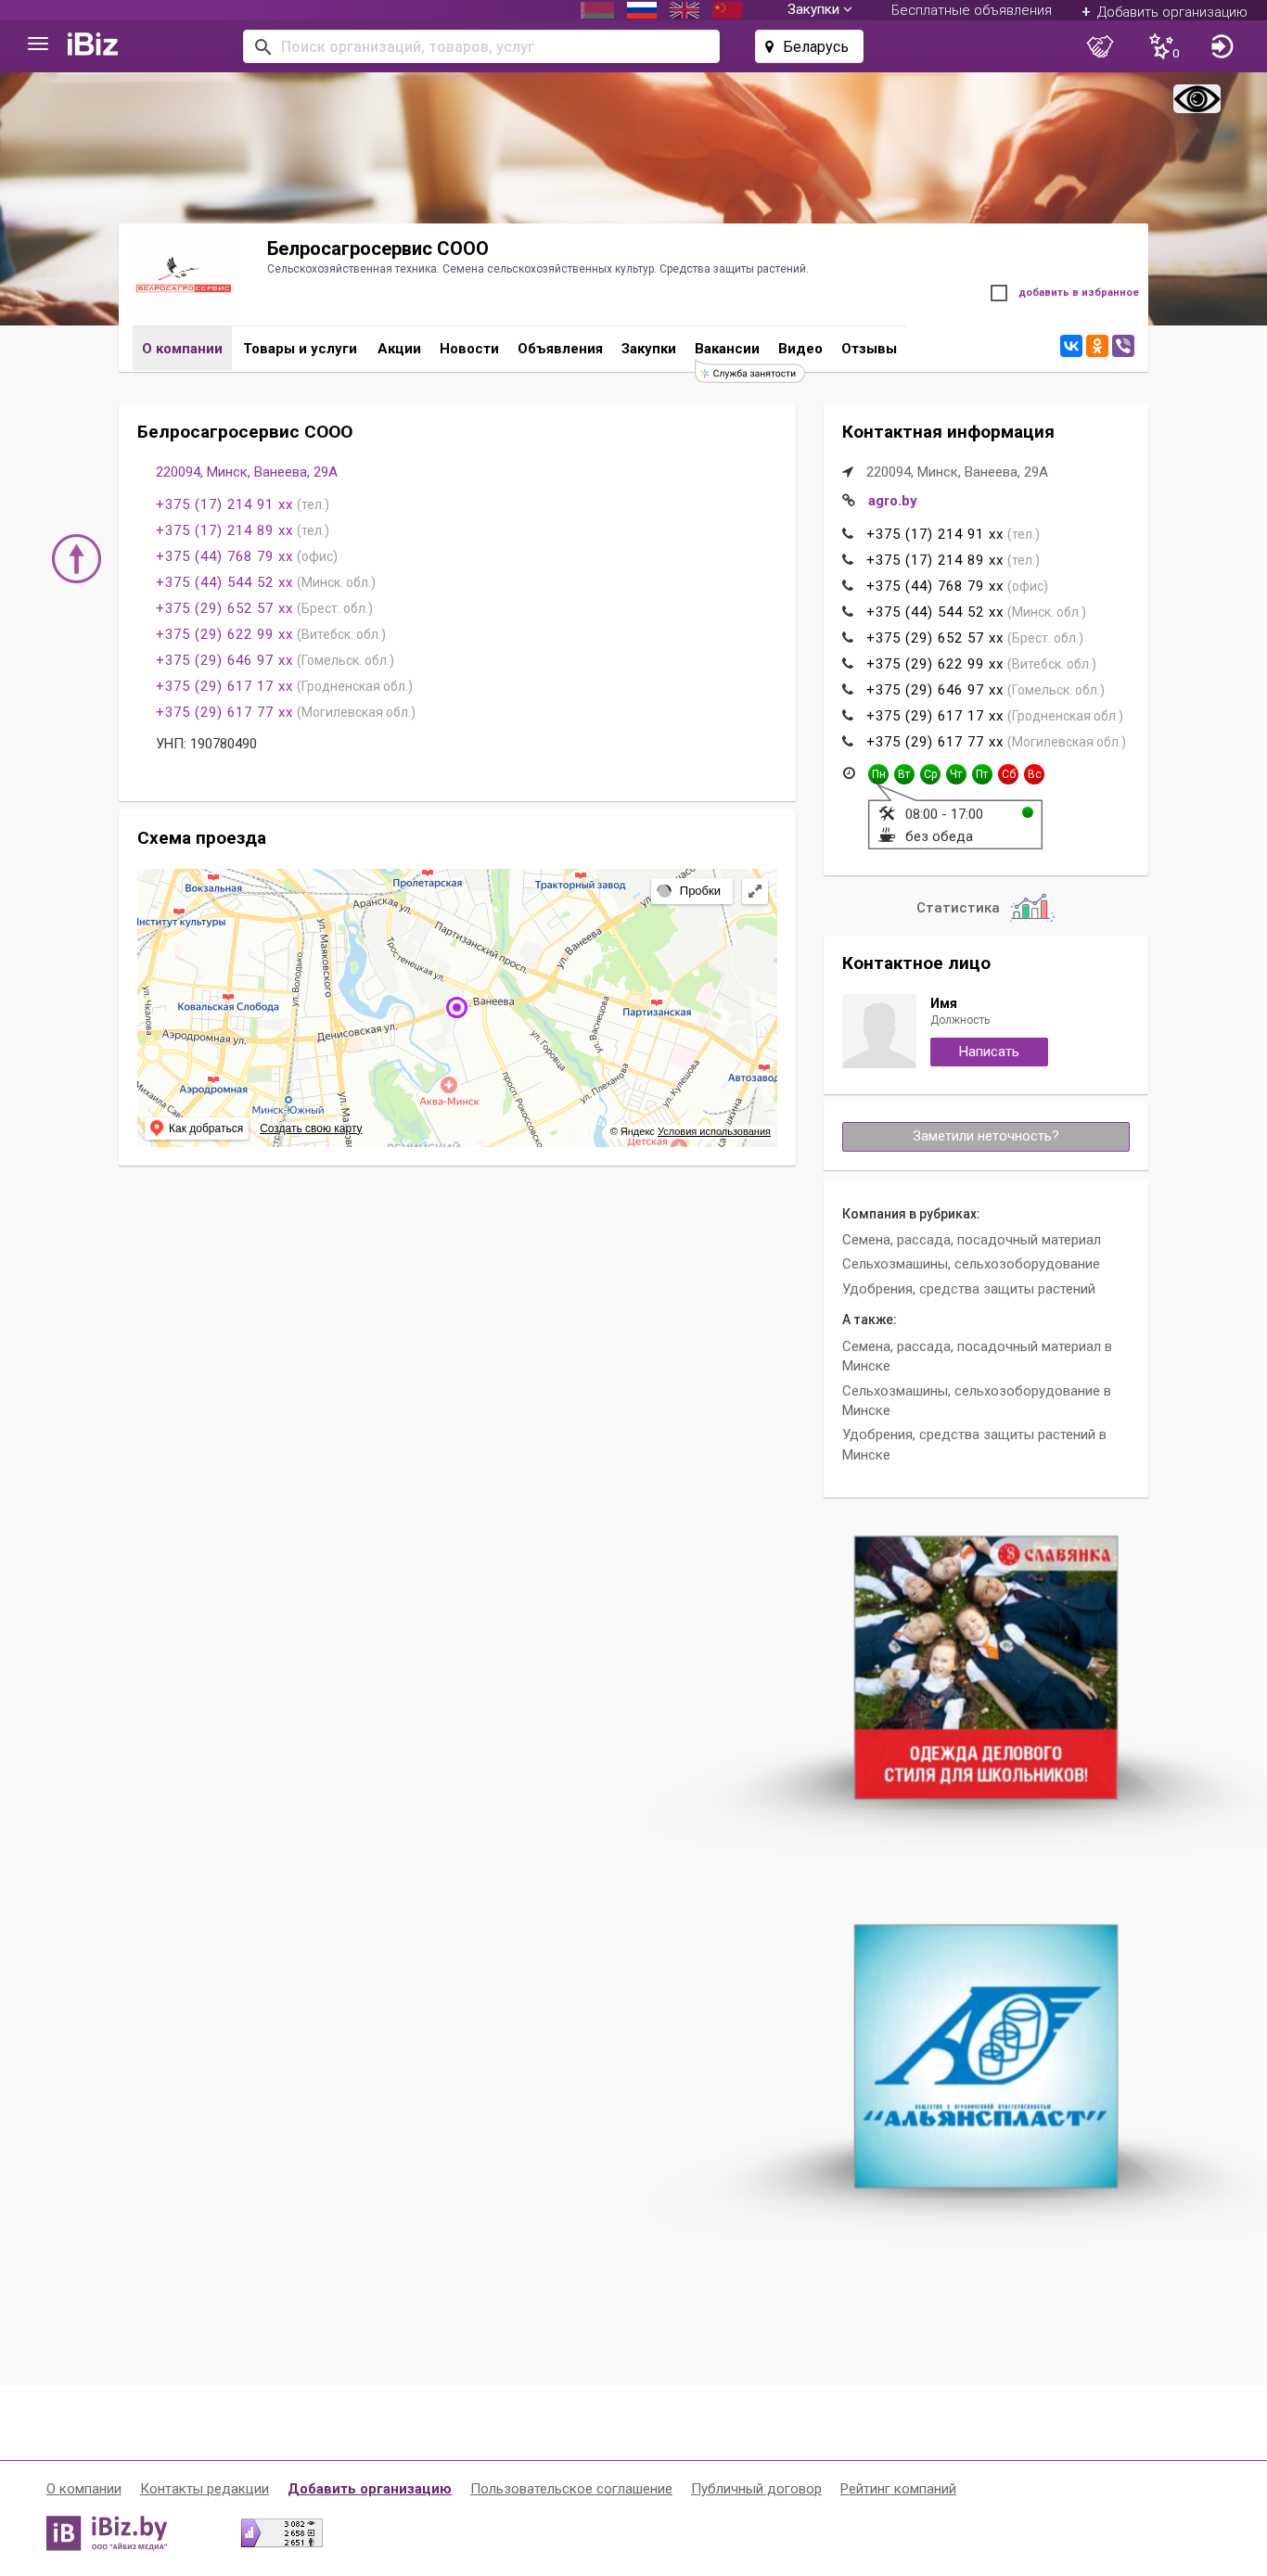The height and width of the screenshot is (2576, 1267).
Task: Expand the Закупки dropdown in top bar
Action: click(819, 10)
